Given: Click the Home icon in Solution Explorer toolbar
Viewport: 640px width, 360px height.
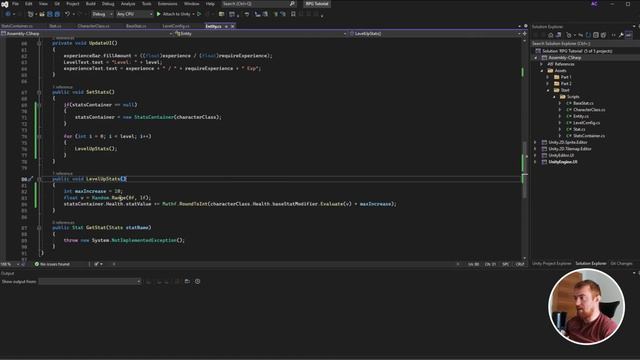Looking at the screenshot, I should pos(551,36).
